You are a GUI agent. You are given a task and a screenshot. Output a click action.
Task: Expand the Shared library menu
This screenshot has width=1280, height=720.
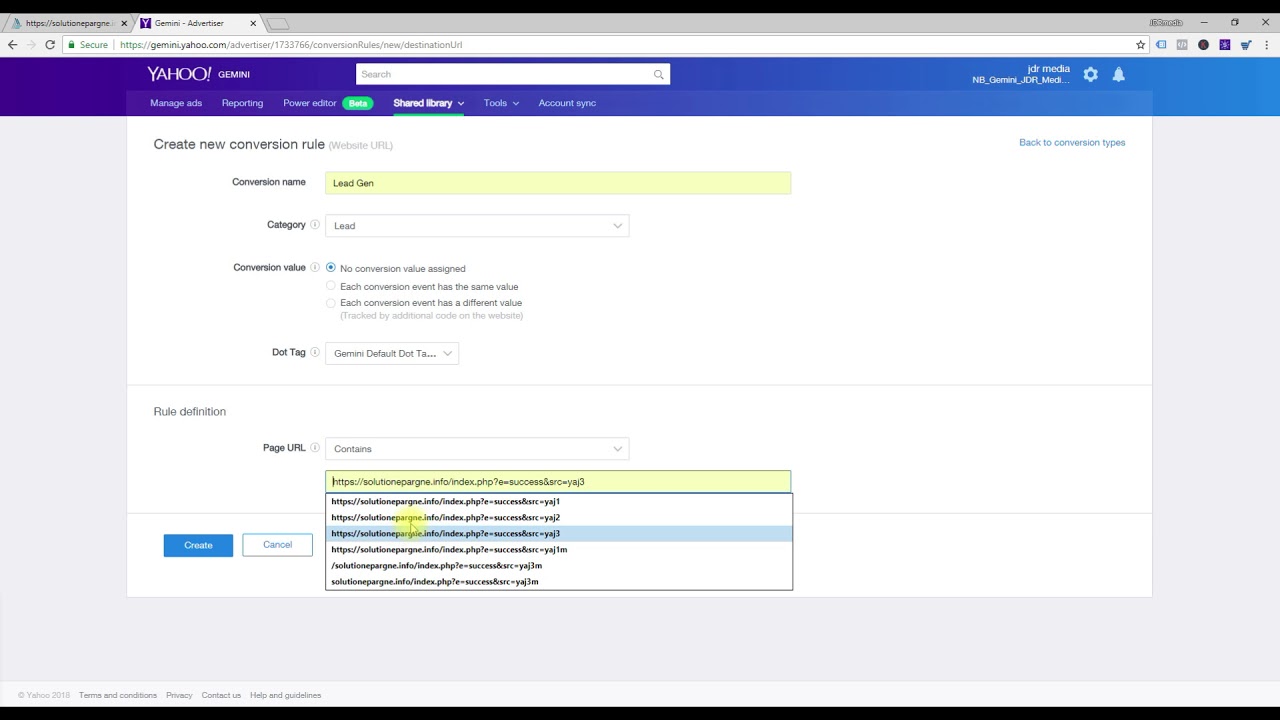[428, 103]
